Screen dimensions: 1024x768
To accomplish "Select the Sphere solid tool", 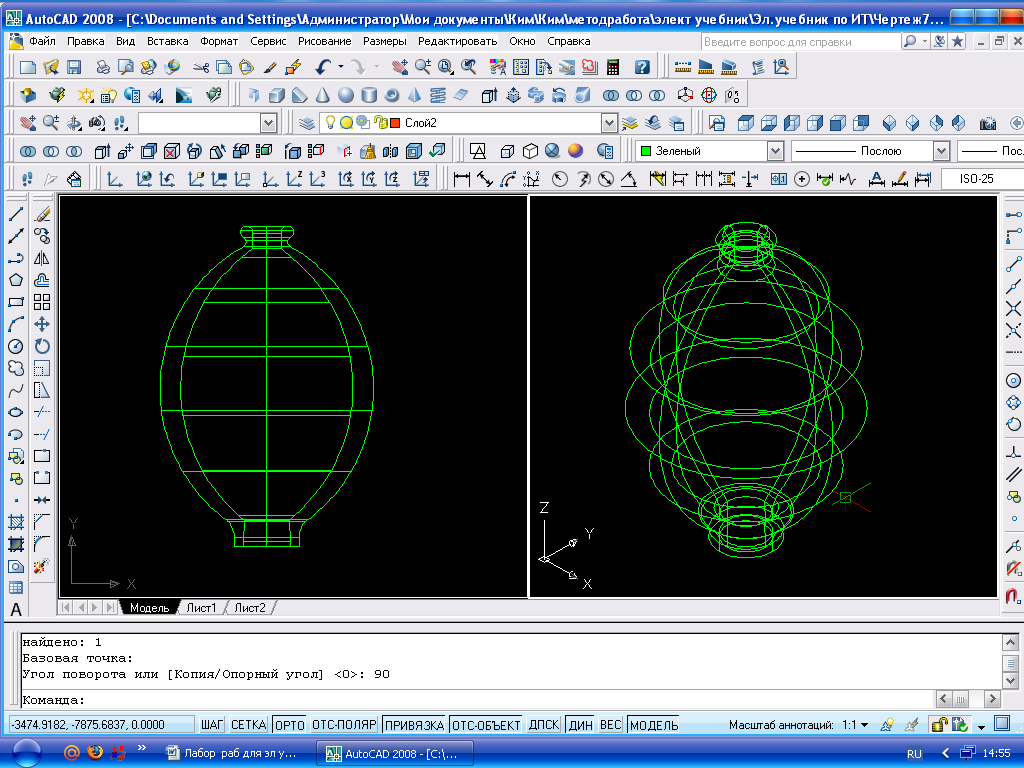I will point(346,95).
